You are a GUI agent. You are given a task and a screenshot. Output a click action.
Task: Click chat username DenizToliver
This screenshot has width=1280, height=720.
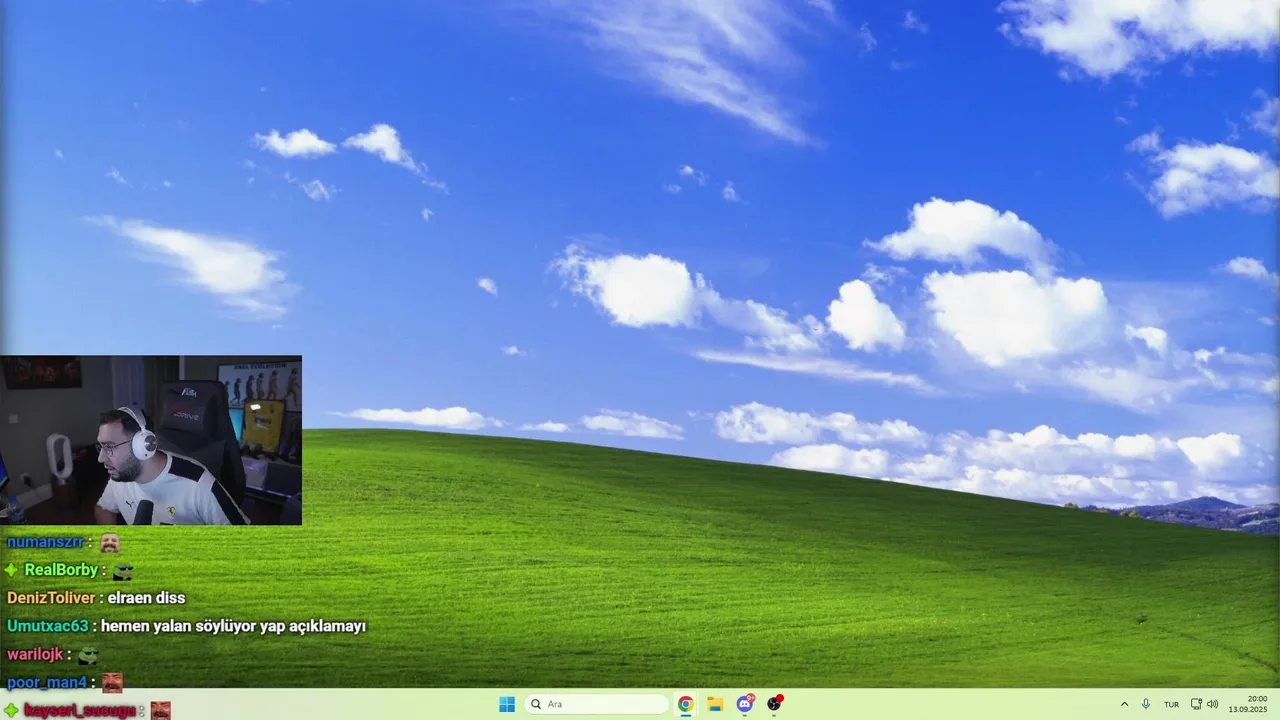(x=51, y=598)
